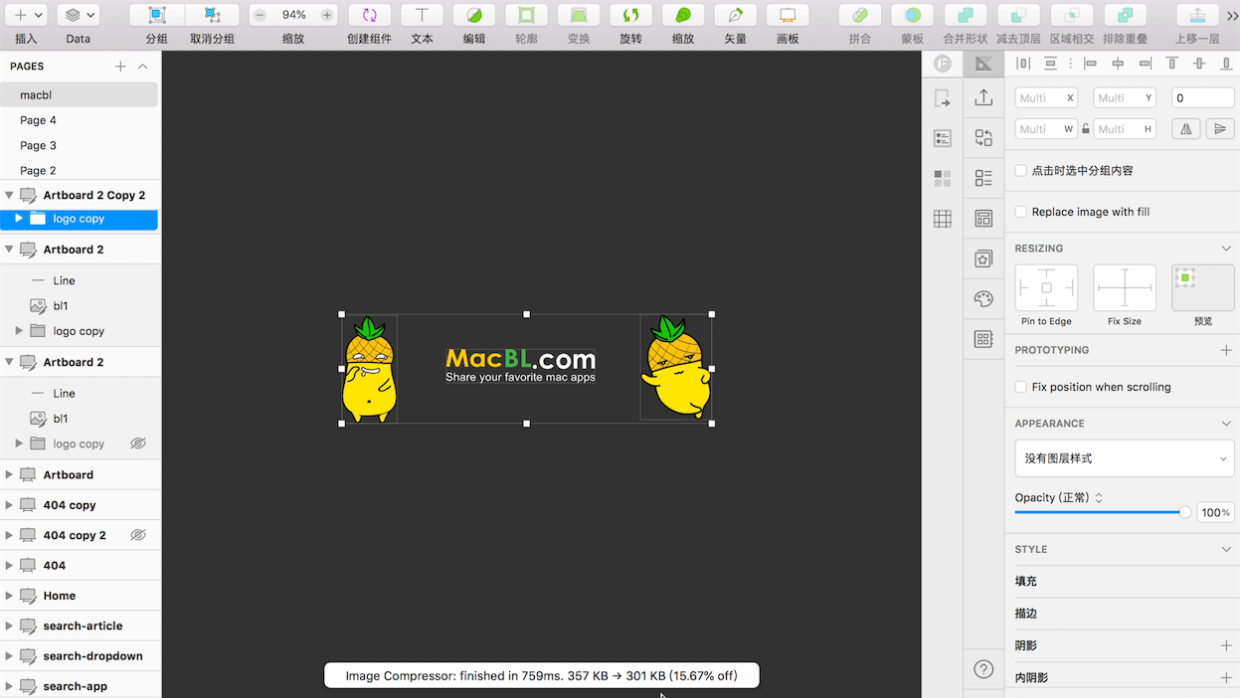This screenshot has height=698, width=1240.
Task: Click the color palette icon in sidebar
Action: (984, 299)
